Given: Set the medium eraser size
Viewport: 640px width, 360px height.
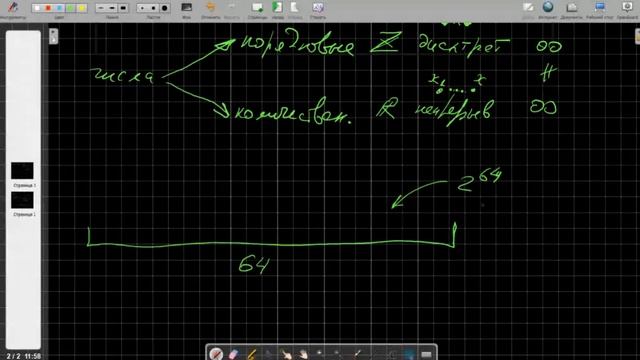Looking at the screenshot, I should tap(153, 8).
